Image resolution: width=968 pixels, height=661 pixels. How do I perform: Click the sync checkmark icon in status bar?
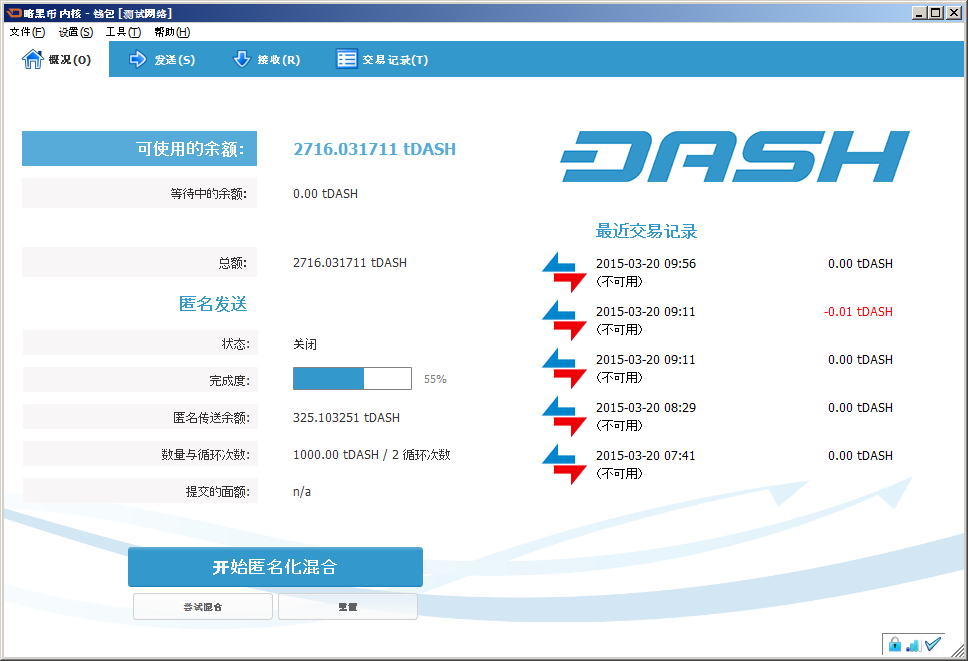tap(933, 644)
